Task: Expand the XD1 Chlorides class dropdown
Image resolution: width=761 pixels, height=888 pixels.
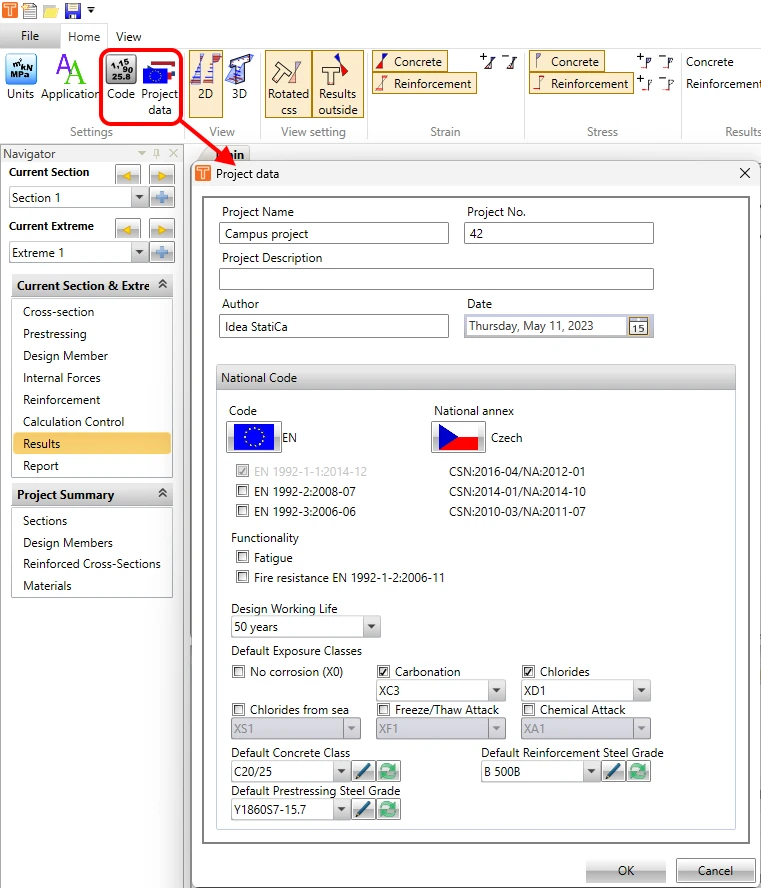Action: pos(642,690)
